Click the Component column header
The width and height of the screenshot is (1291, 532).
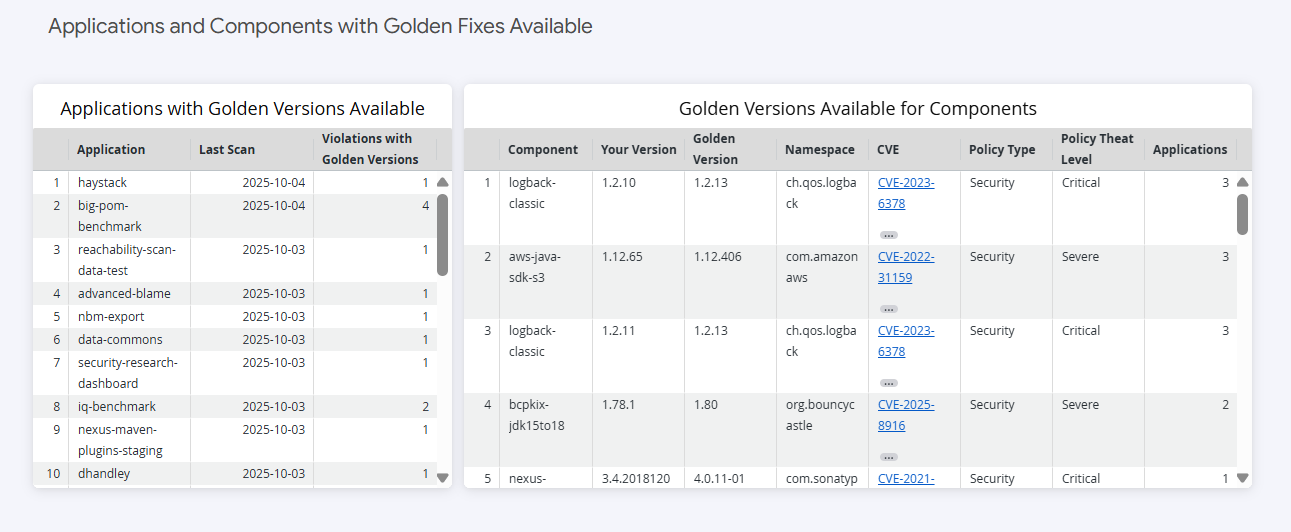coord(542,150)
